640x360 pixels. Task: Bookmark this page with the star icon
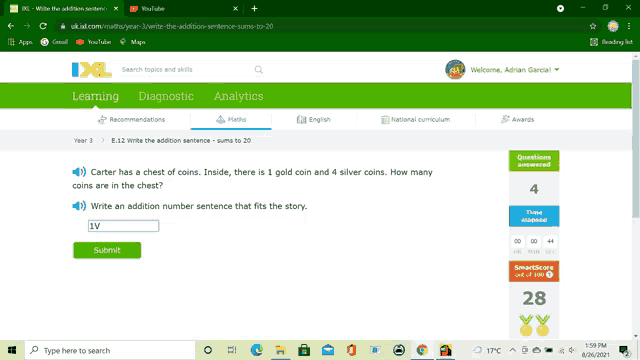(593, 26)
